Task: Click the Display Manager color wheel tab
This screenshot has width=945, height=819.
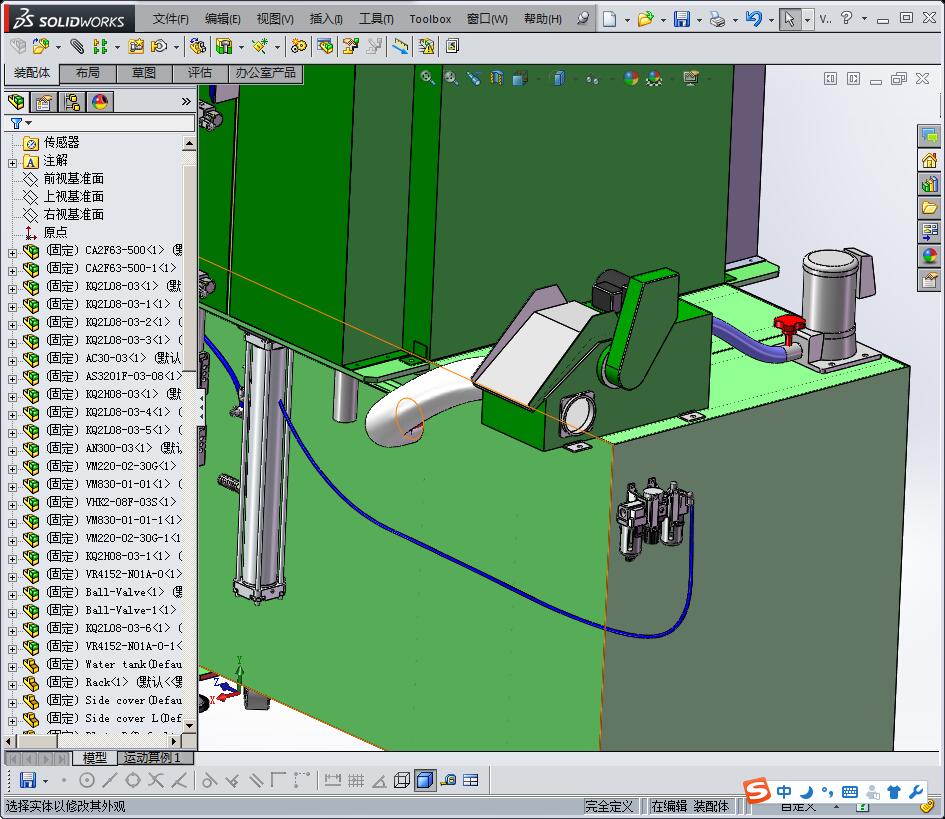Action: pyautogui.click(x=100, y=102)
